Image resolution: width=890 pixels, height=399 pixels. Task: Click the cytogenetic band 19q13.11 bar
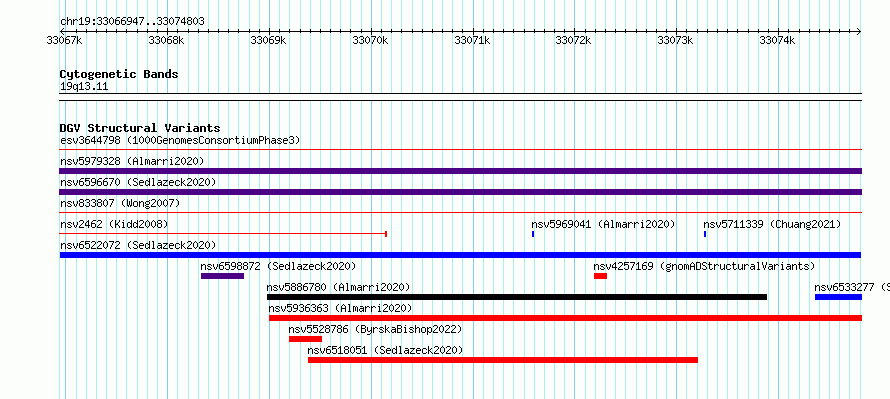[x=460, y=97]
